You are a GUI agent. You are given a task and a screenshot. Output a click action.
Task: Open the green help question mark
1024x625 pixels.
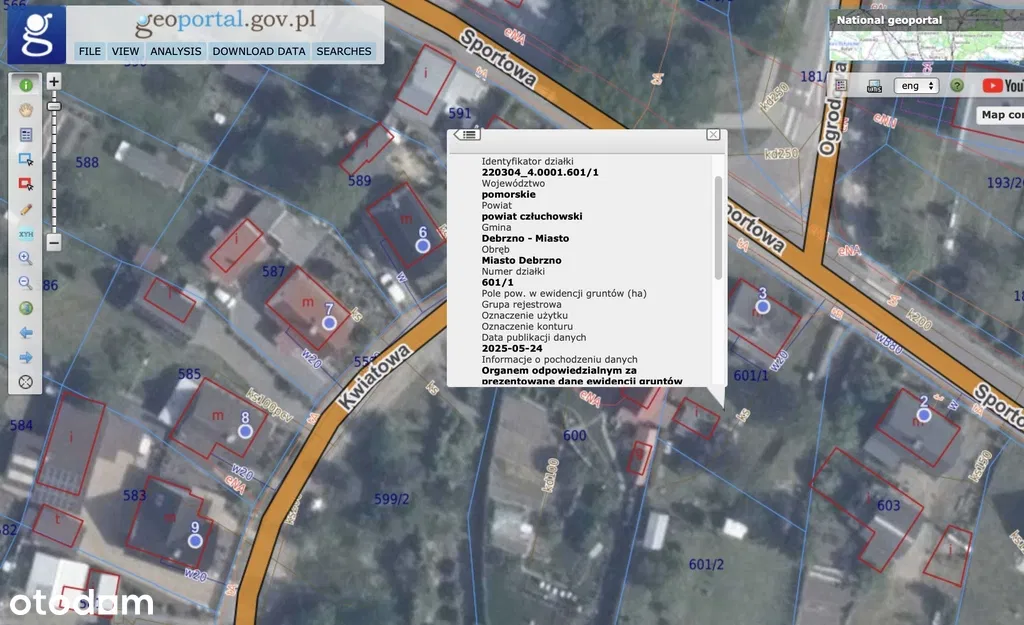pos(957,86)
